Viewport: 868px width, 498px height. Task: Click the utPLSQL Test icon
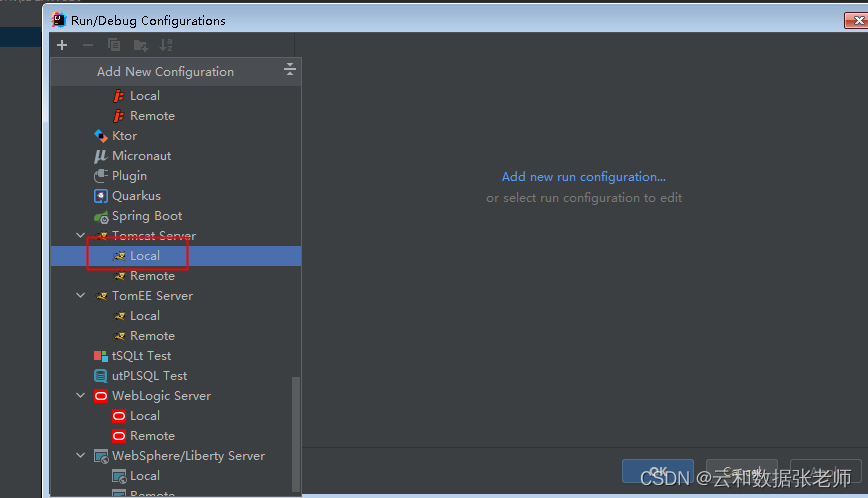pyautogui.click(x=101, y=376)
